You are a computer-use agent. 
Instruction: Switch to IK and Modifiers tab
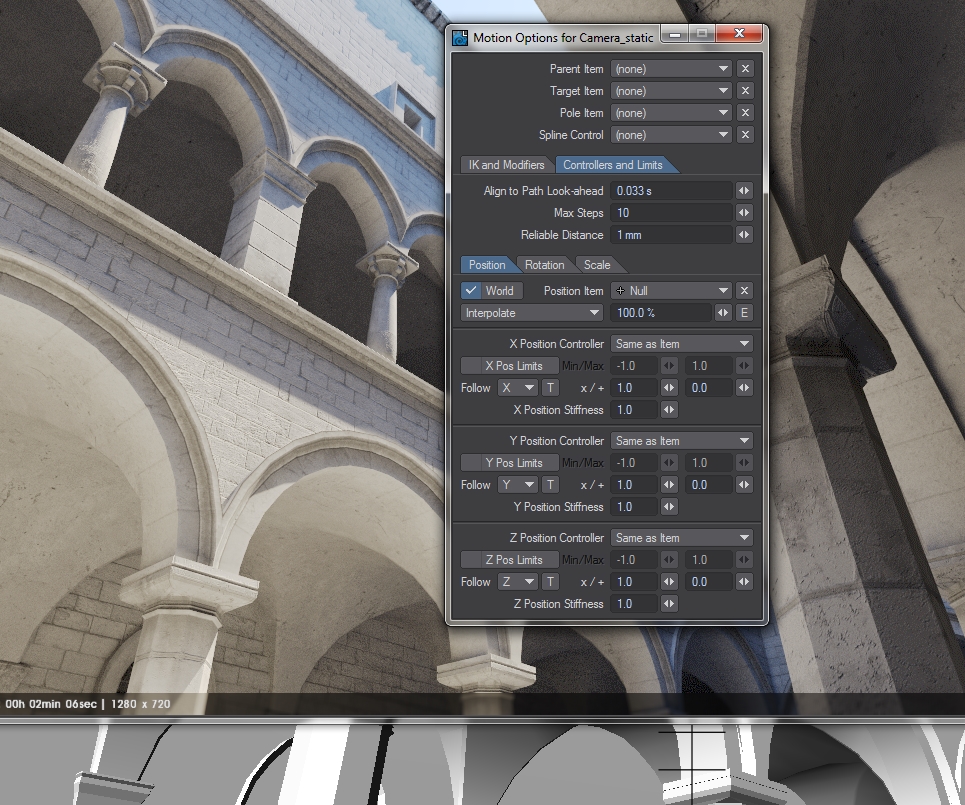point(506,165)
